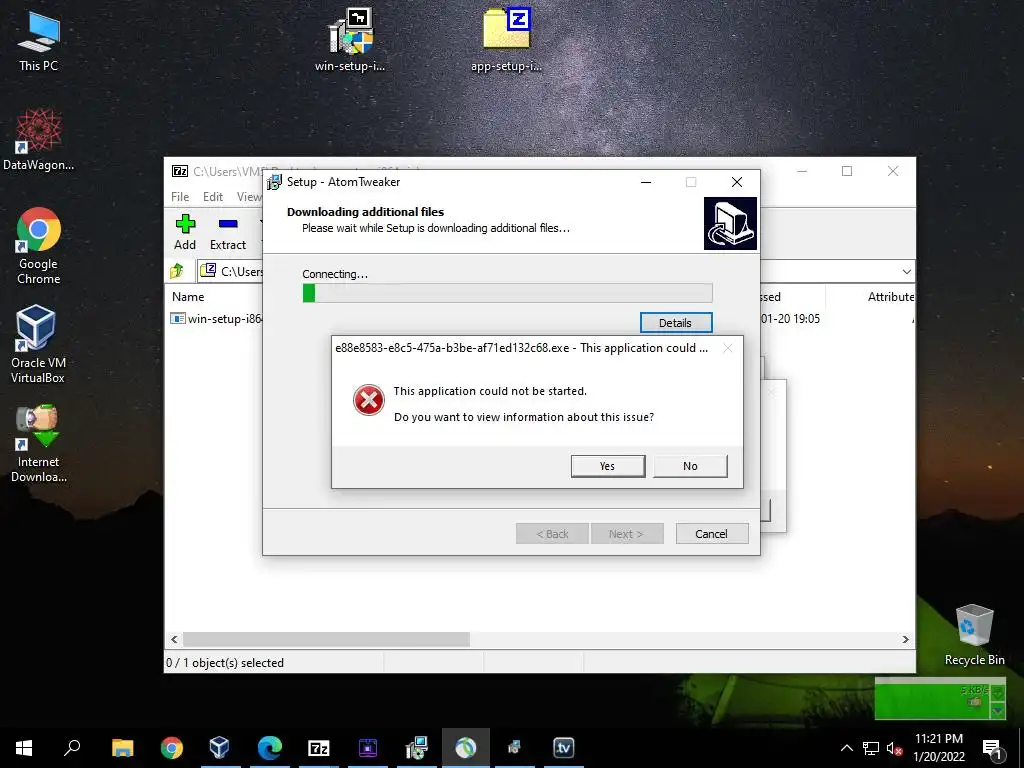This screenshot has width=1024, height=768.
Task: Select This PC desktop icon
Action: [39, 41]
